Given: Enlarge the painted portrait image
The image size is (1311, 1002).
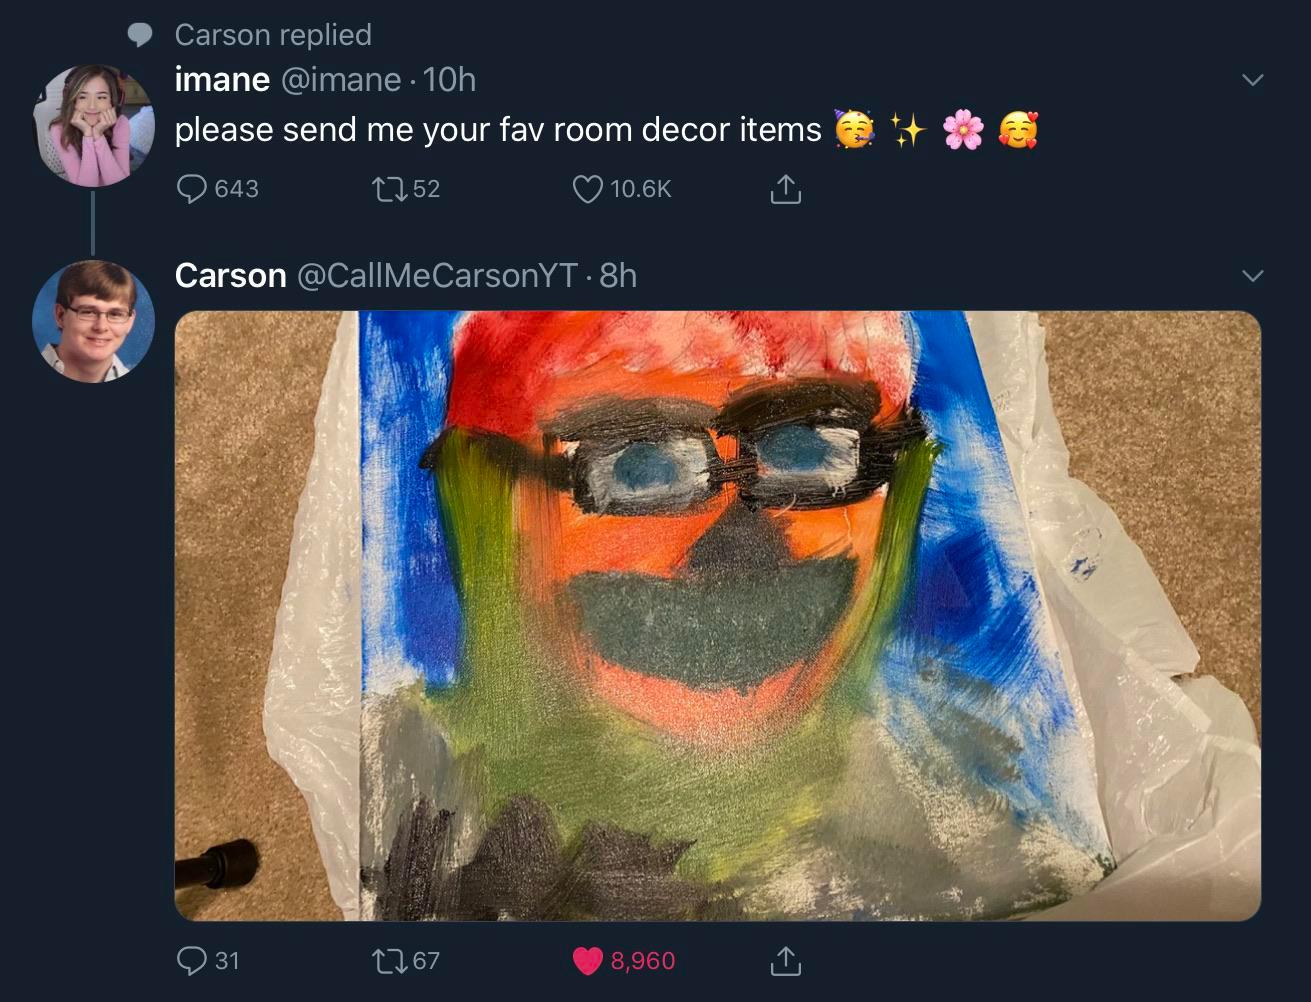Looking at the screenshot, I should (717, 615).
